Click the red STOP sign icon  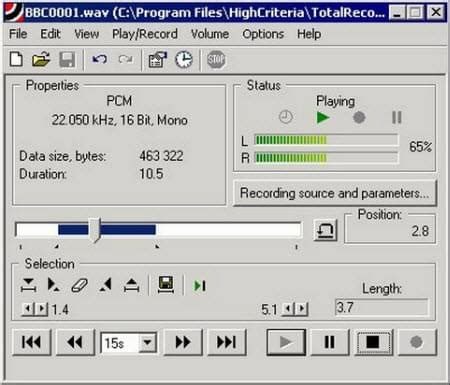pyautogui.click(x=216, y=60)
